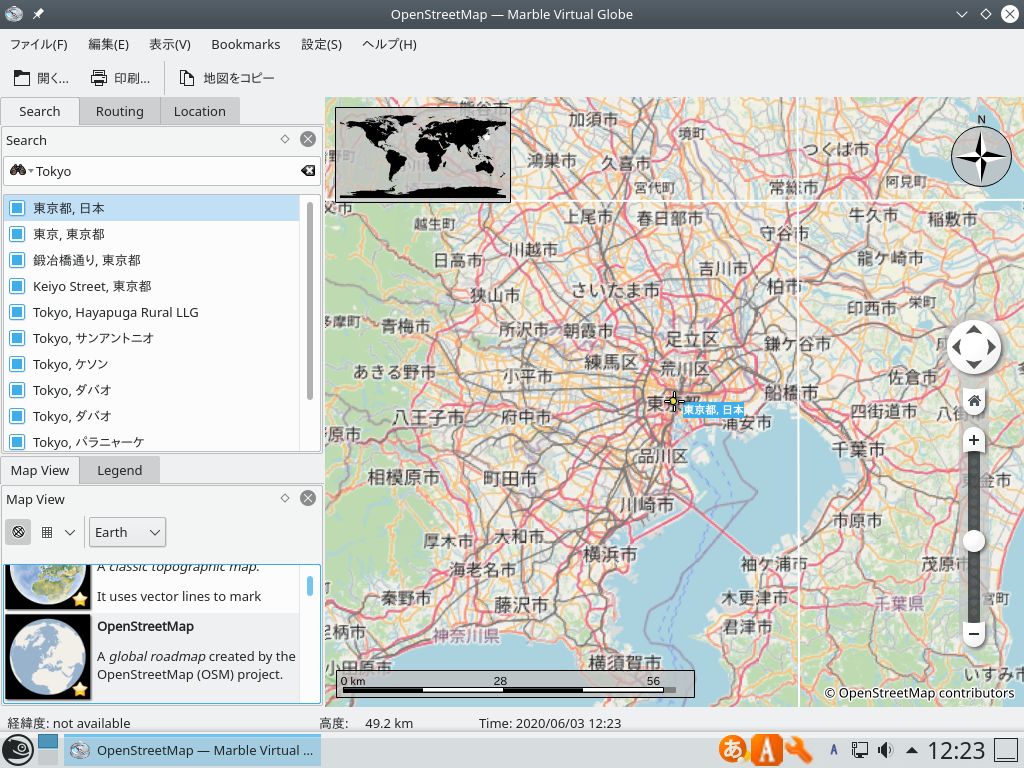The image size is (1024, 768).
Task: Open the application launcher in taskbar
Action: 18,750
